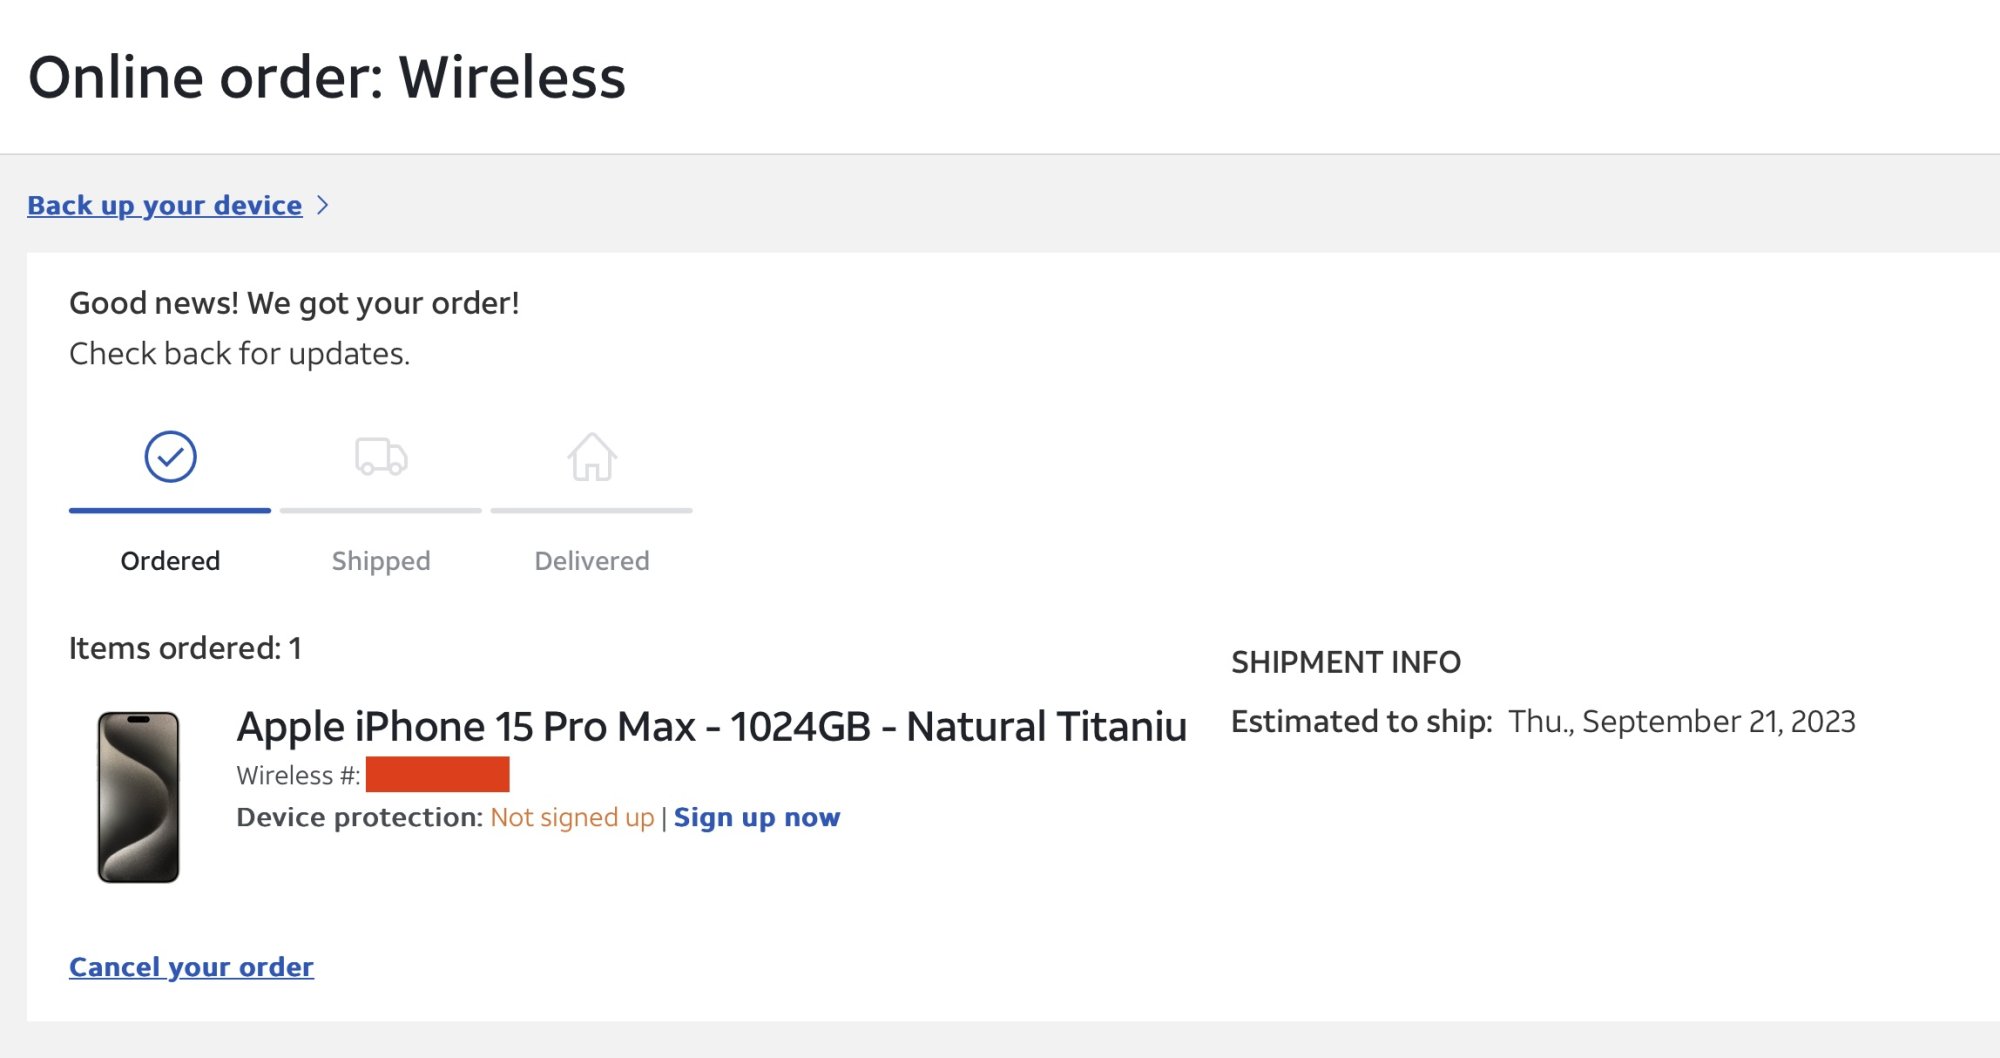
Task: Select the Ordered step label
Action: point(170,561)
